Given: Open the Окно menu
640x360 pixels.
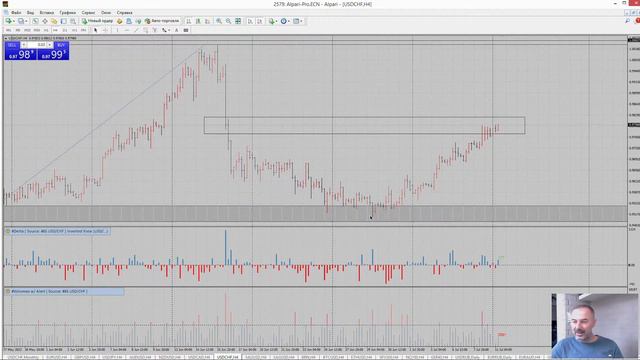Looking at the screenshot, I should (x=106, y=13).
